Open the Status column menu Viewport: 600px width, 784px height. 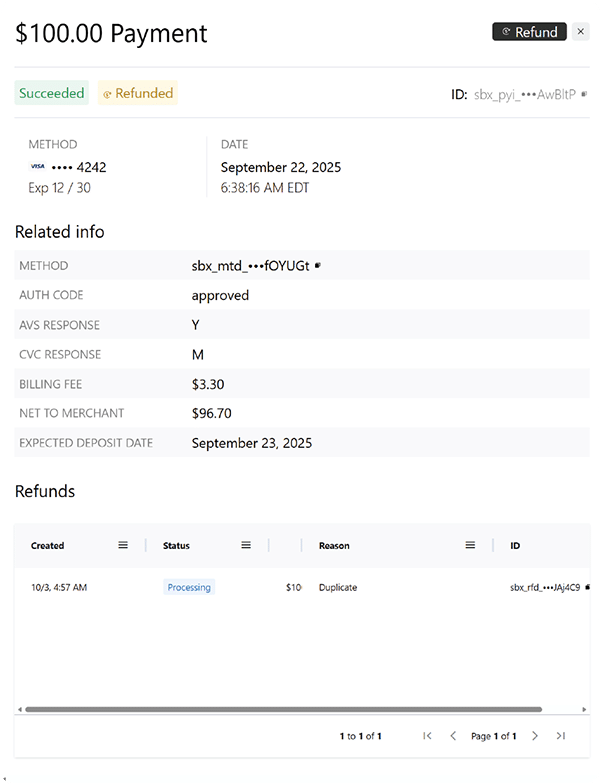pos(246,545)
